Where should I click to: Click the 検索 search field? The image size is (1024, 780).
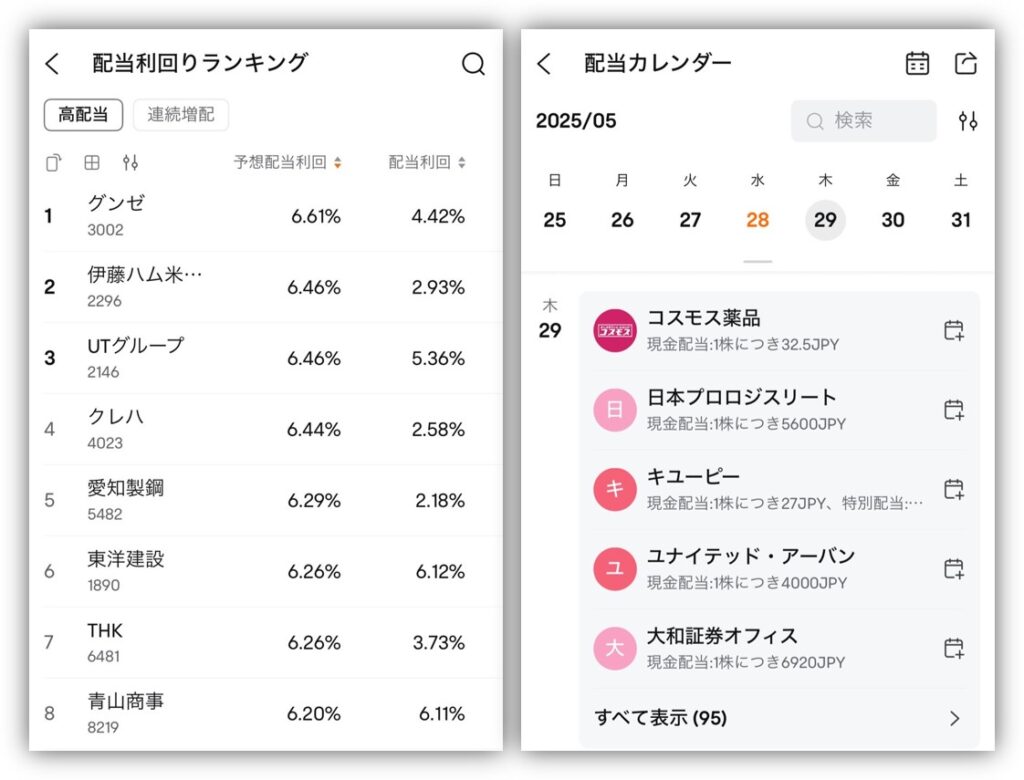[x=863, y=121]
